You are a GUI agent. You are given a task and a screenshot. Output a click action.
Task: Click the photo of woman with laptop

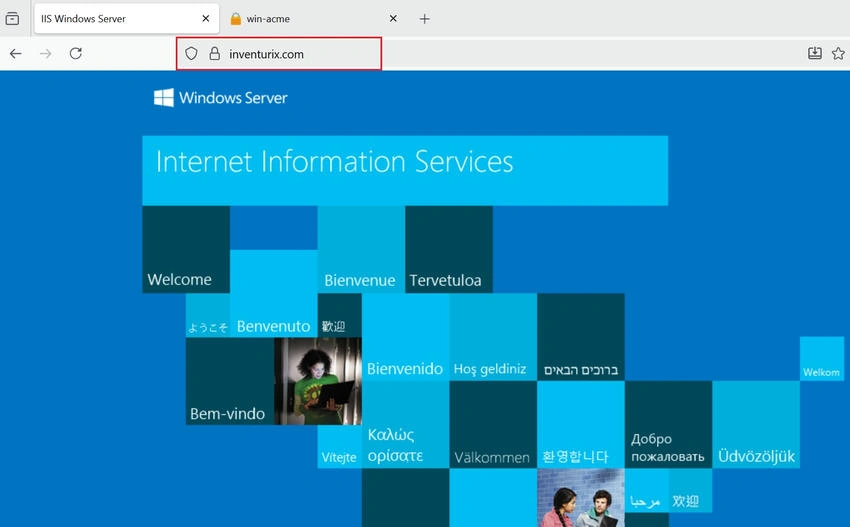[x=318, y=381]
